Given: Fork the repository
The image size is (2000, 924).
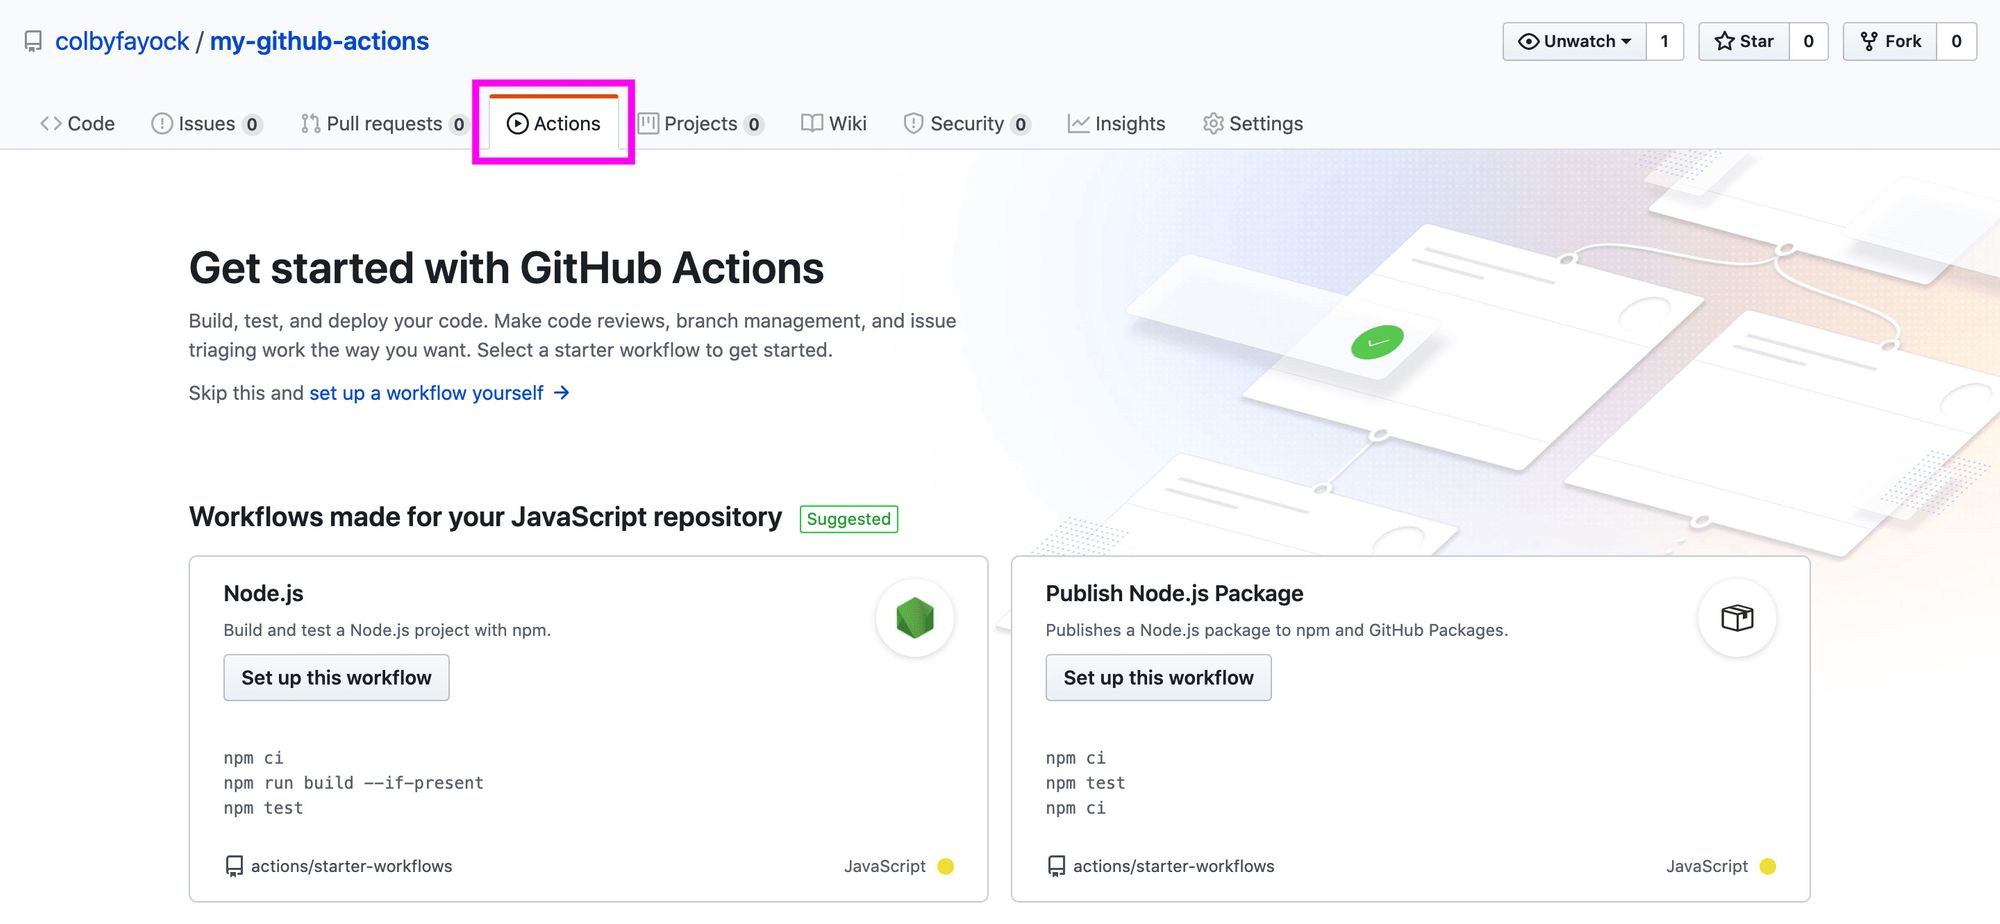Looking at the screenshot, I should tap(1890, 41).
